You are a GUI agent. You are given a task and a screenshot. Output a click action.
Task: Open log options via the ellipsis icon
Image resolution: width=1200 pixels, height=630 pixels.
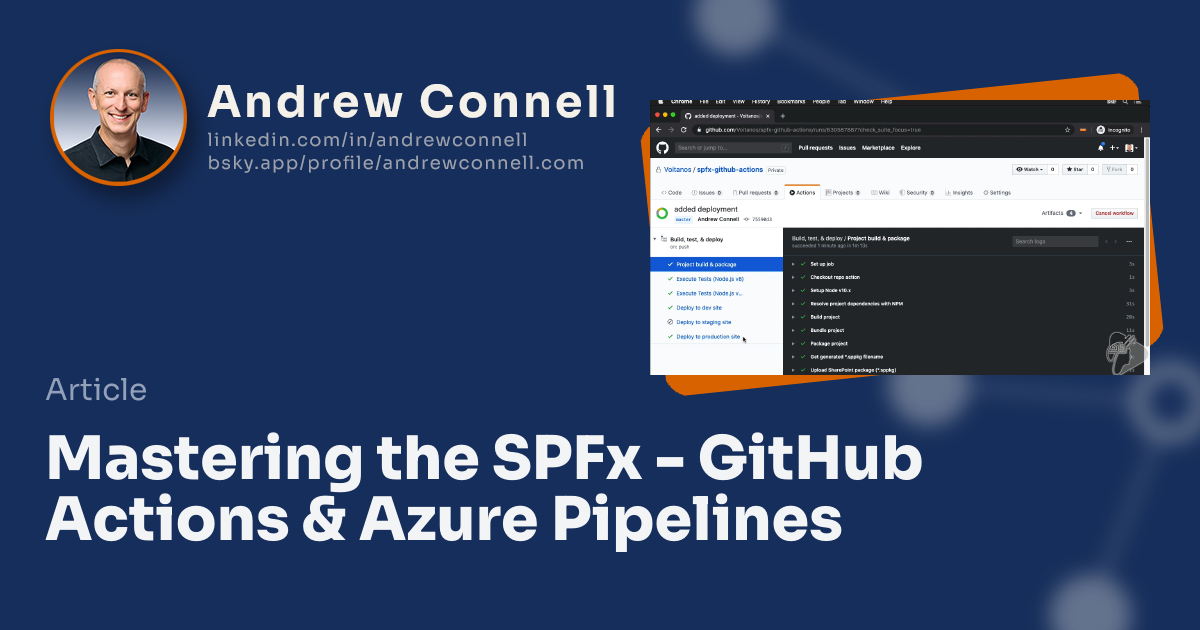[x=1131, y=241]
